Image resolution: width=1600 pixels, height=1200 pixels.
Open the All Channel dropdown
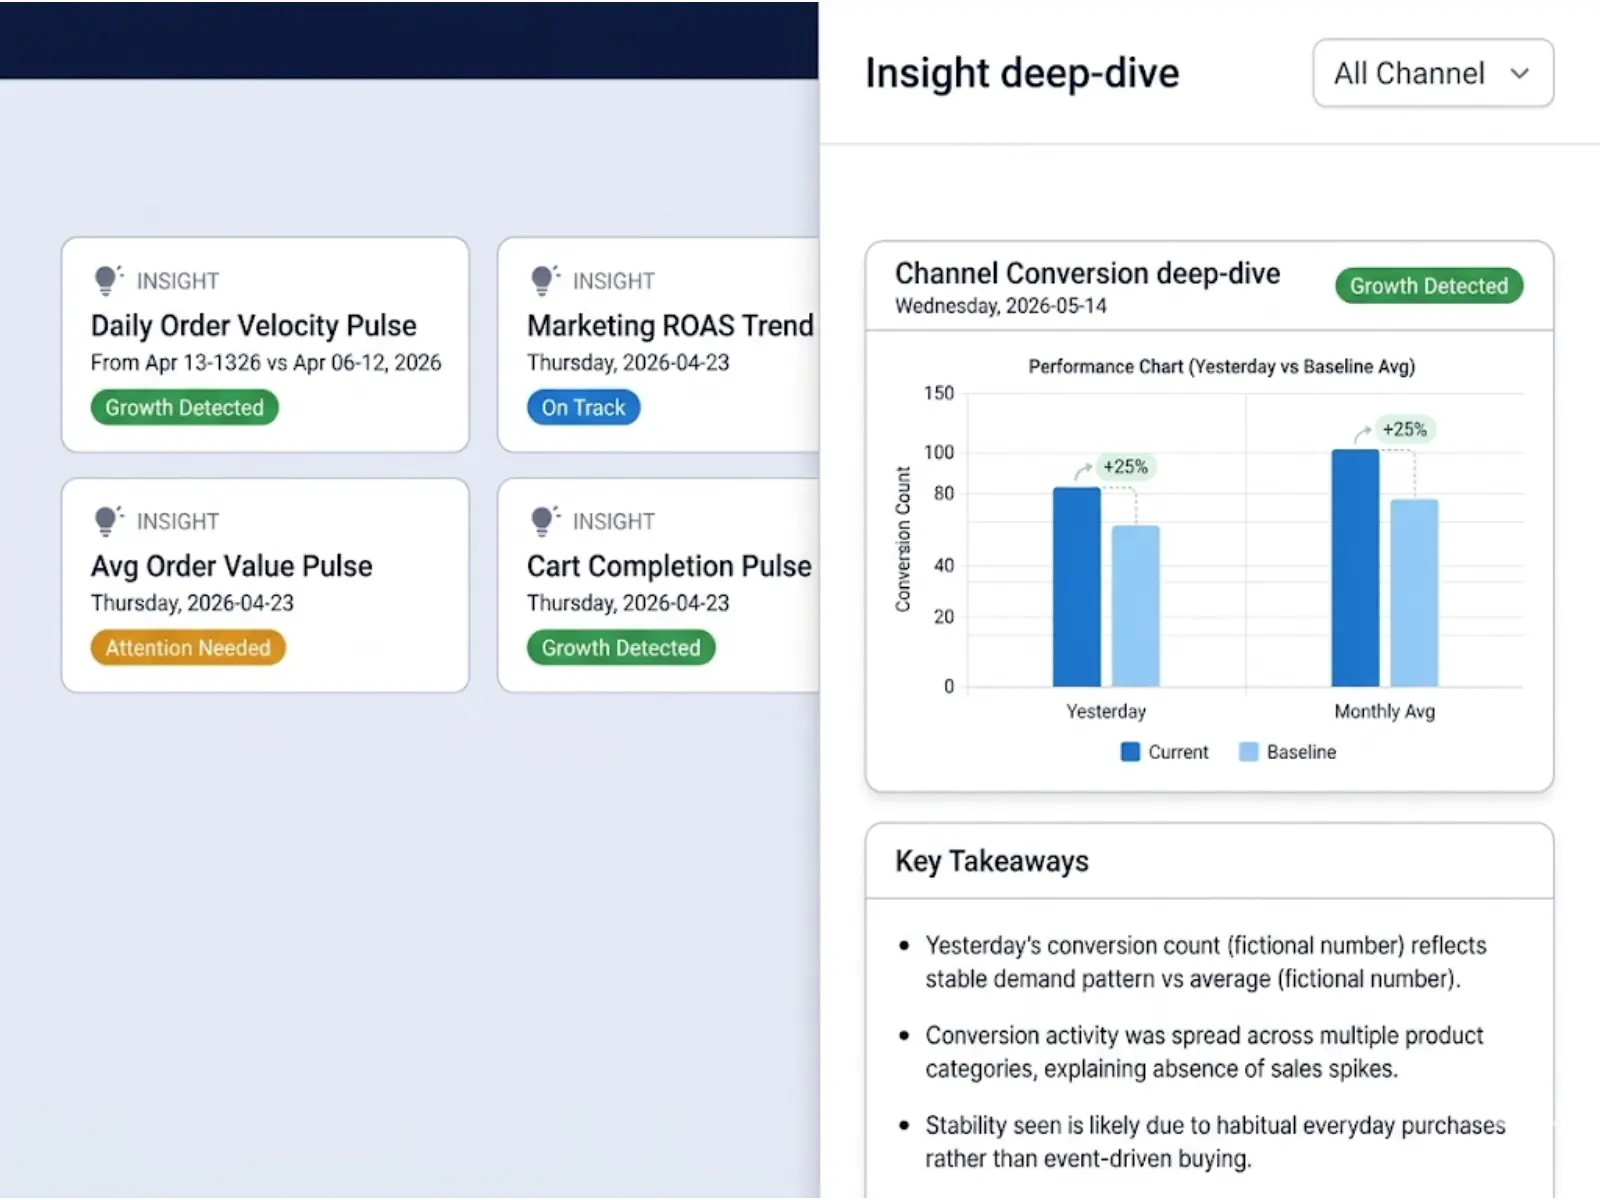click(x=1432, y=73)
